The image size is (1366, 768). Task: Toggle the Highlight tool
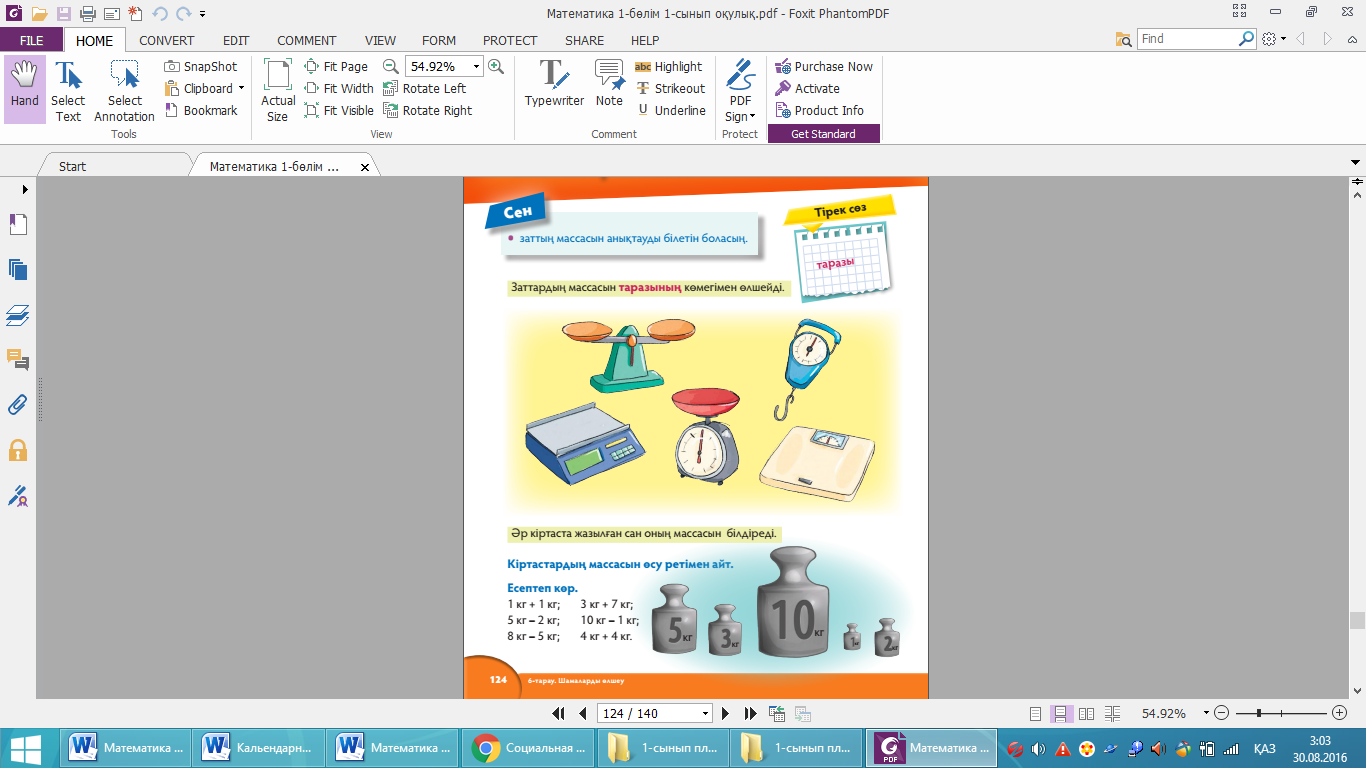[669, 67]
